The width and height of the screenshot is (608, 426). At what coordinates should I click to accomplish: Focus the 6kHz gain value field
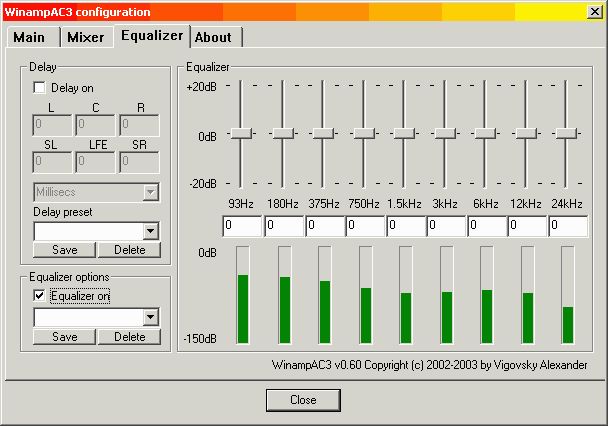tap(487, 226)
